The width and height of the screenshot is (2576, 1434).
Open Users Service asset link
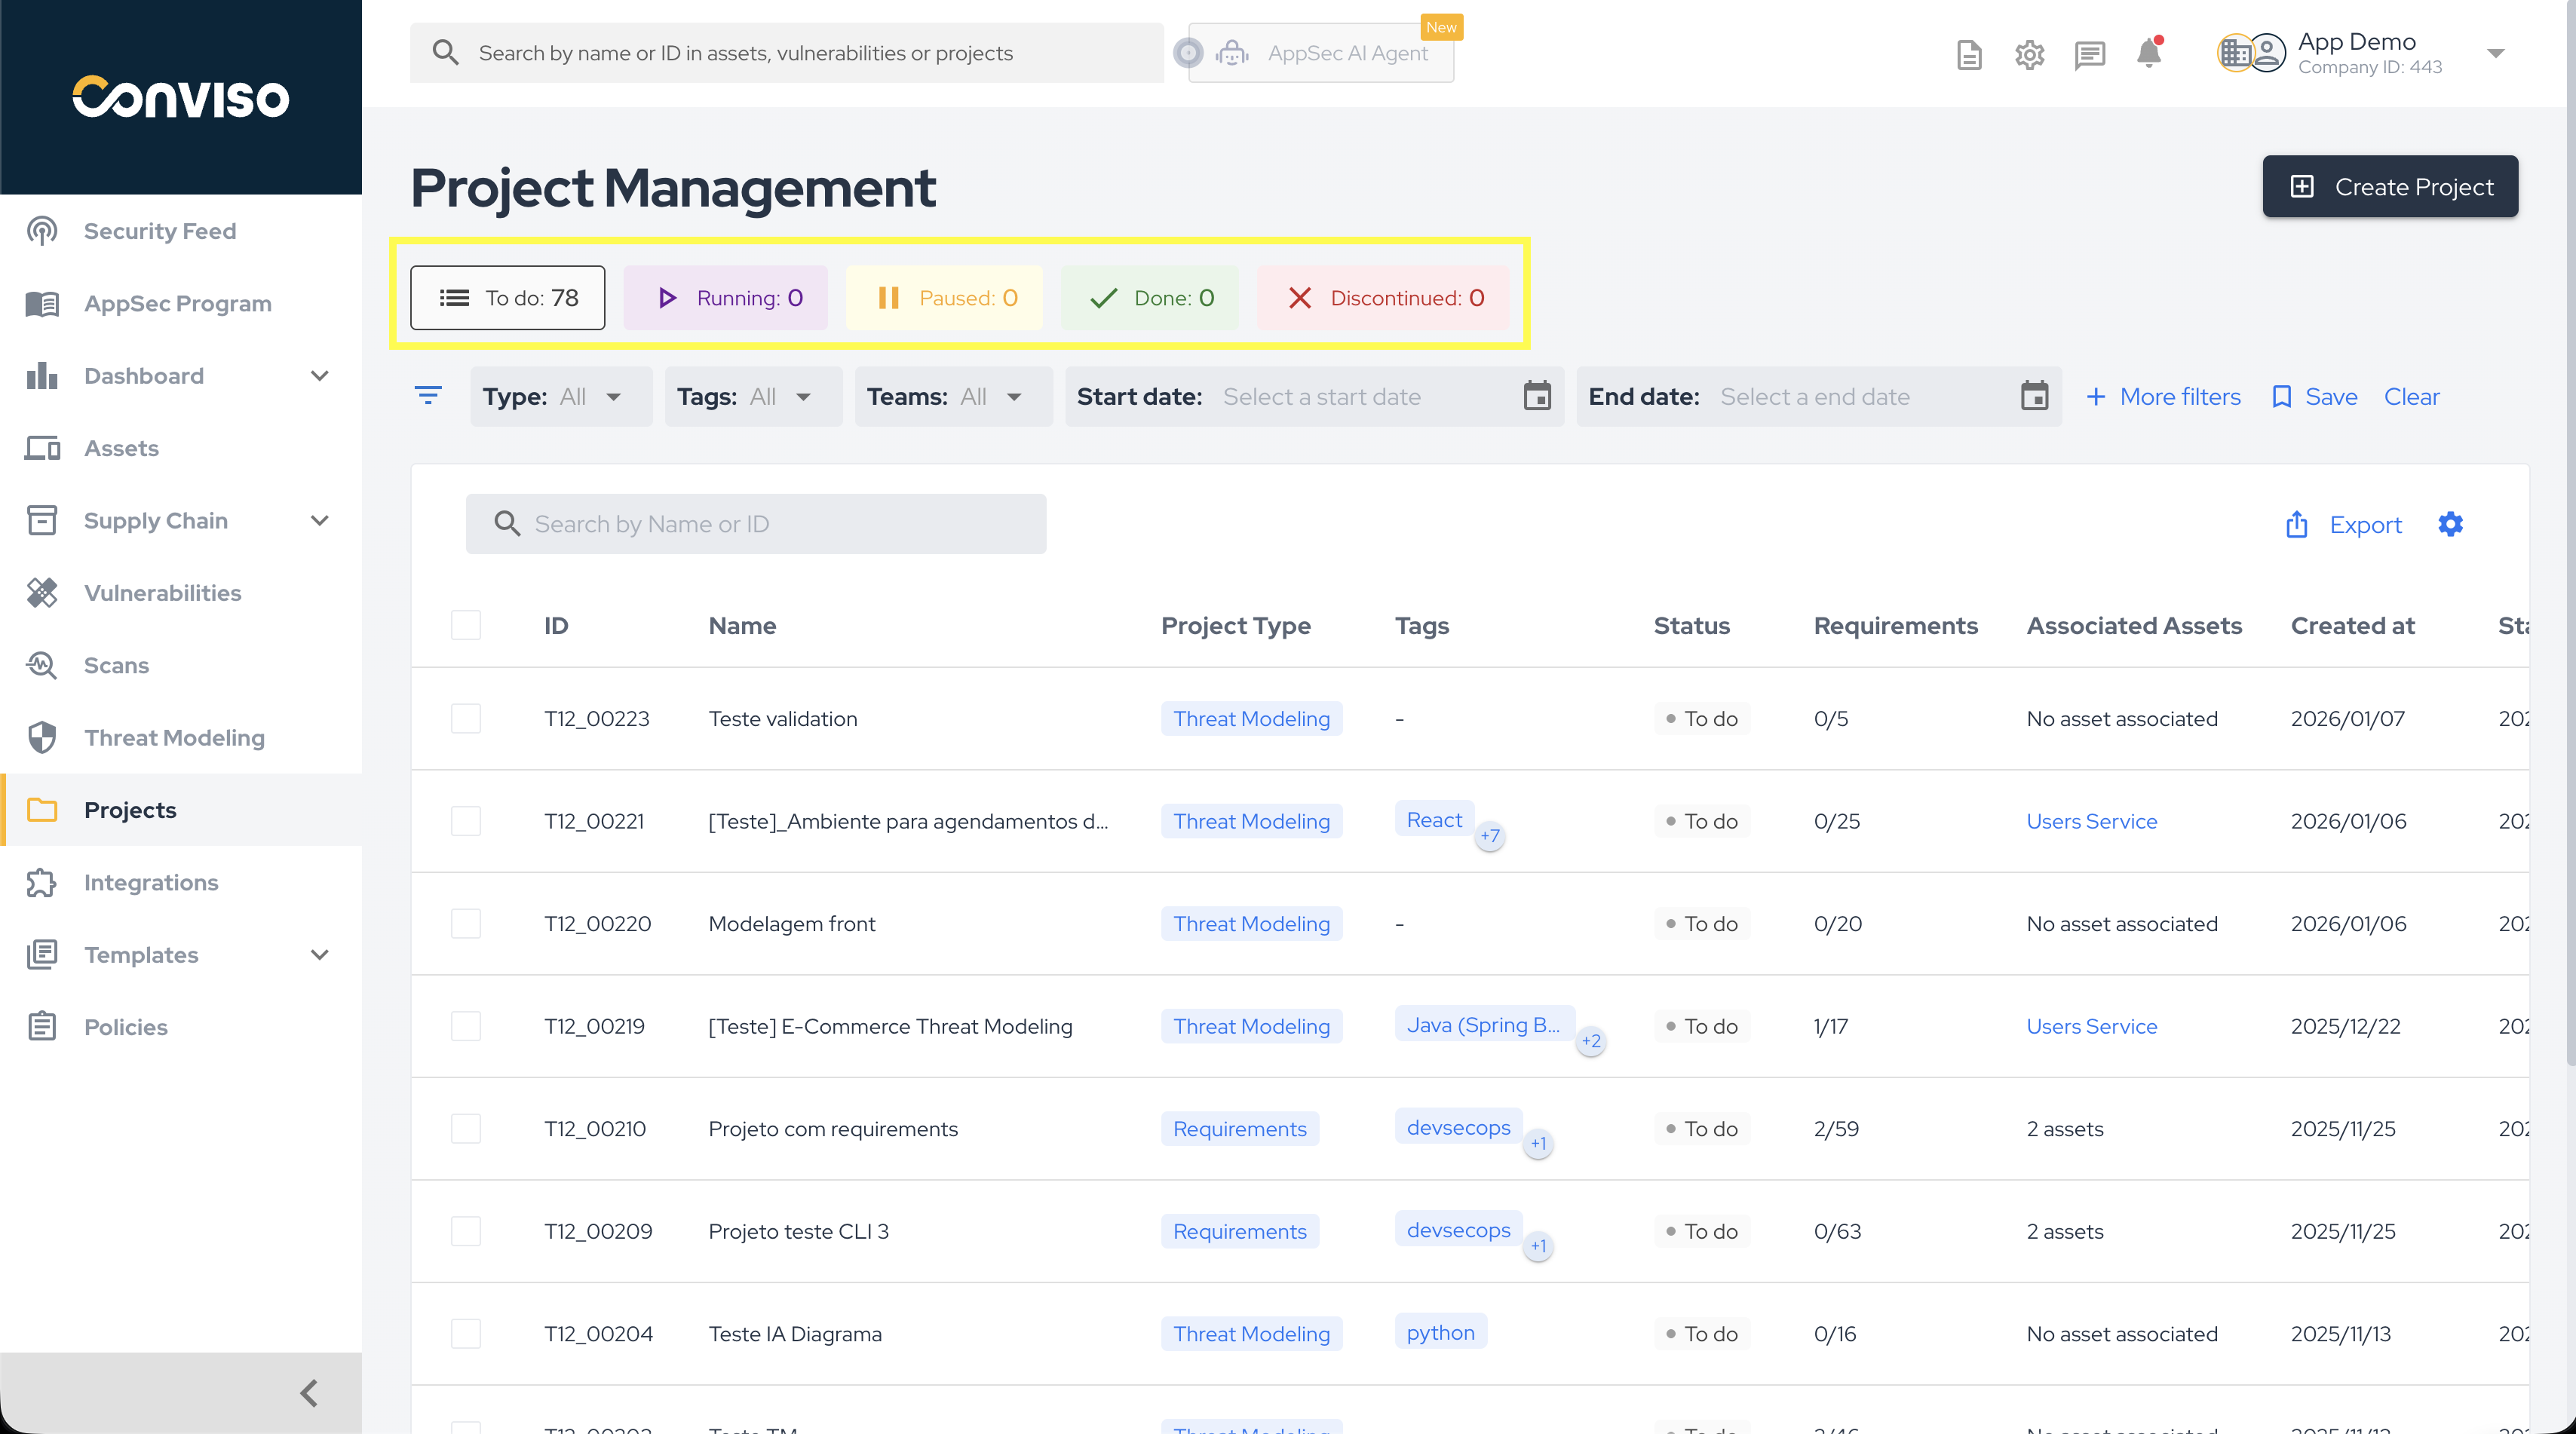pyautogui.click(x=2091, y=821)
